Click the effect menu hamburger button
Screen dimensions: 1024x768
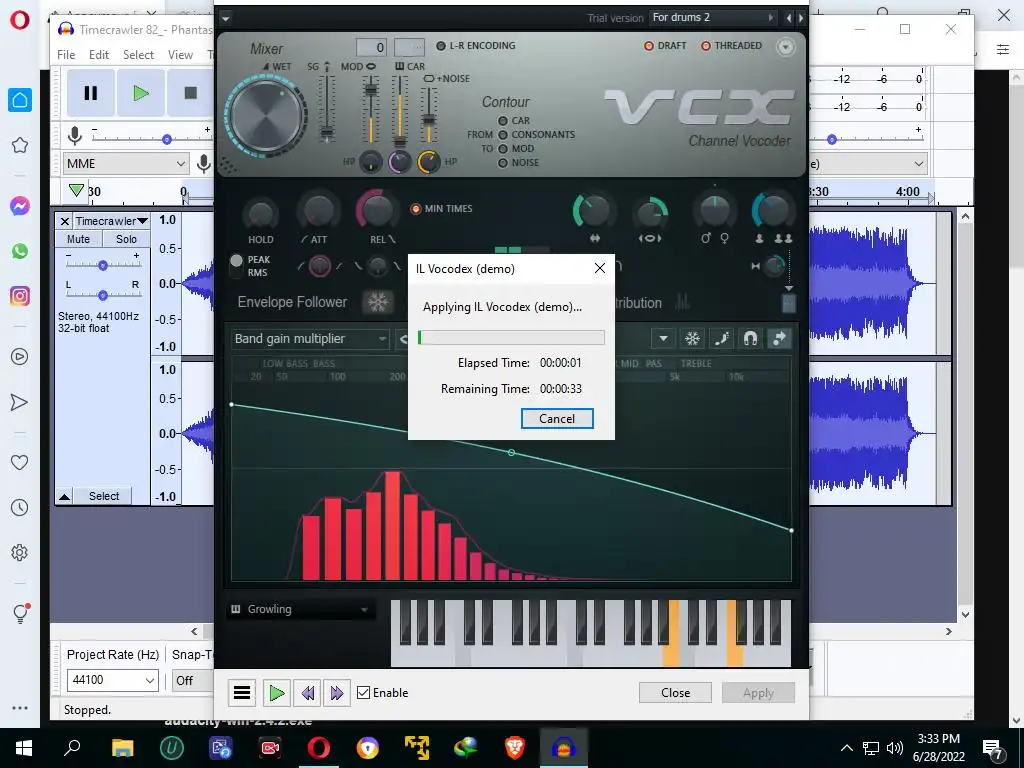pyautogui.click(x=242, y=692)
